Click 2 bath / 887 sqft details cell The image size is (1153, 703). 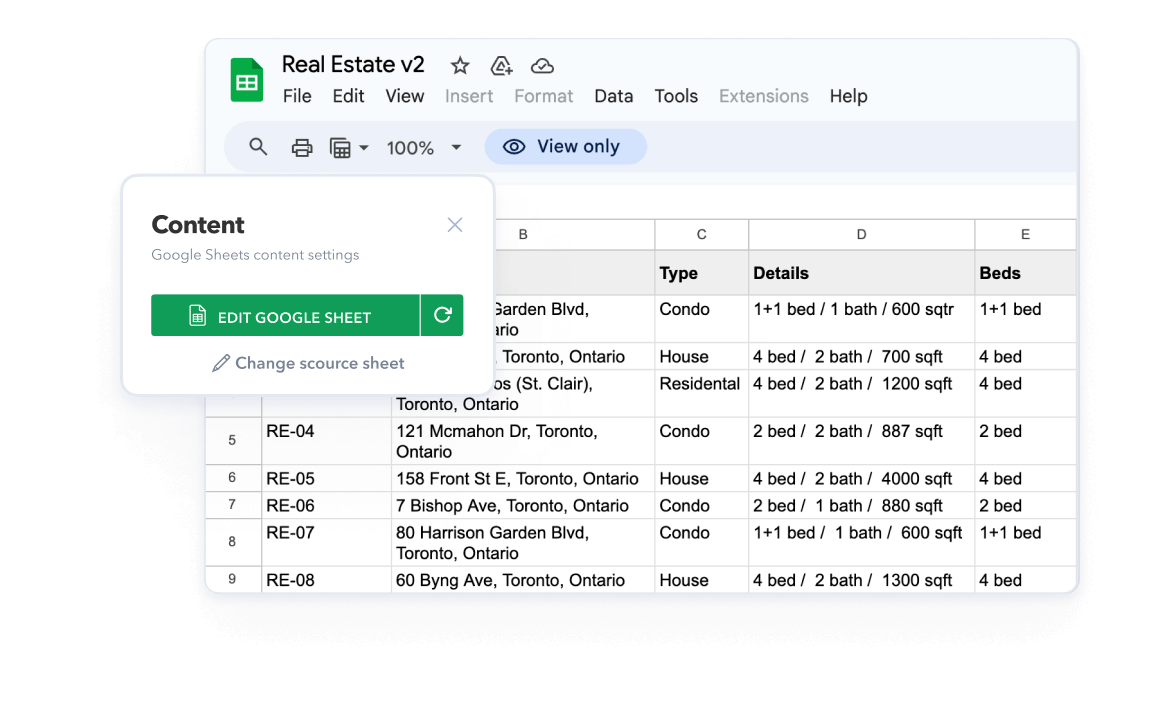(862, 440)
